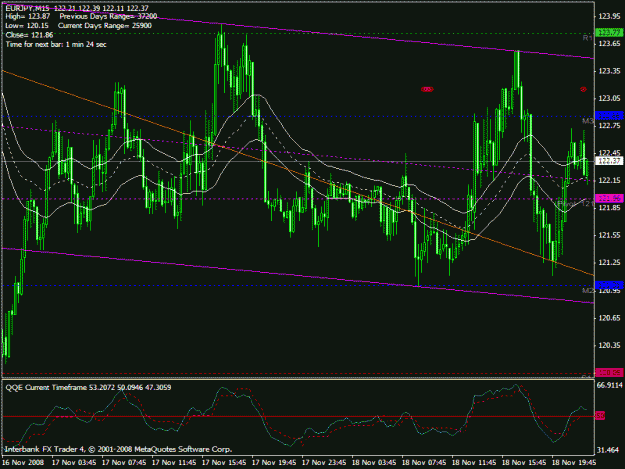
Task: Click the wide red oval marker
Action: tap(427, 89)
